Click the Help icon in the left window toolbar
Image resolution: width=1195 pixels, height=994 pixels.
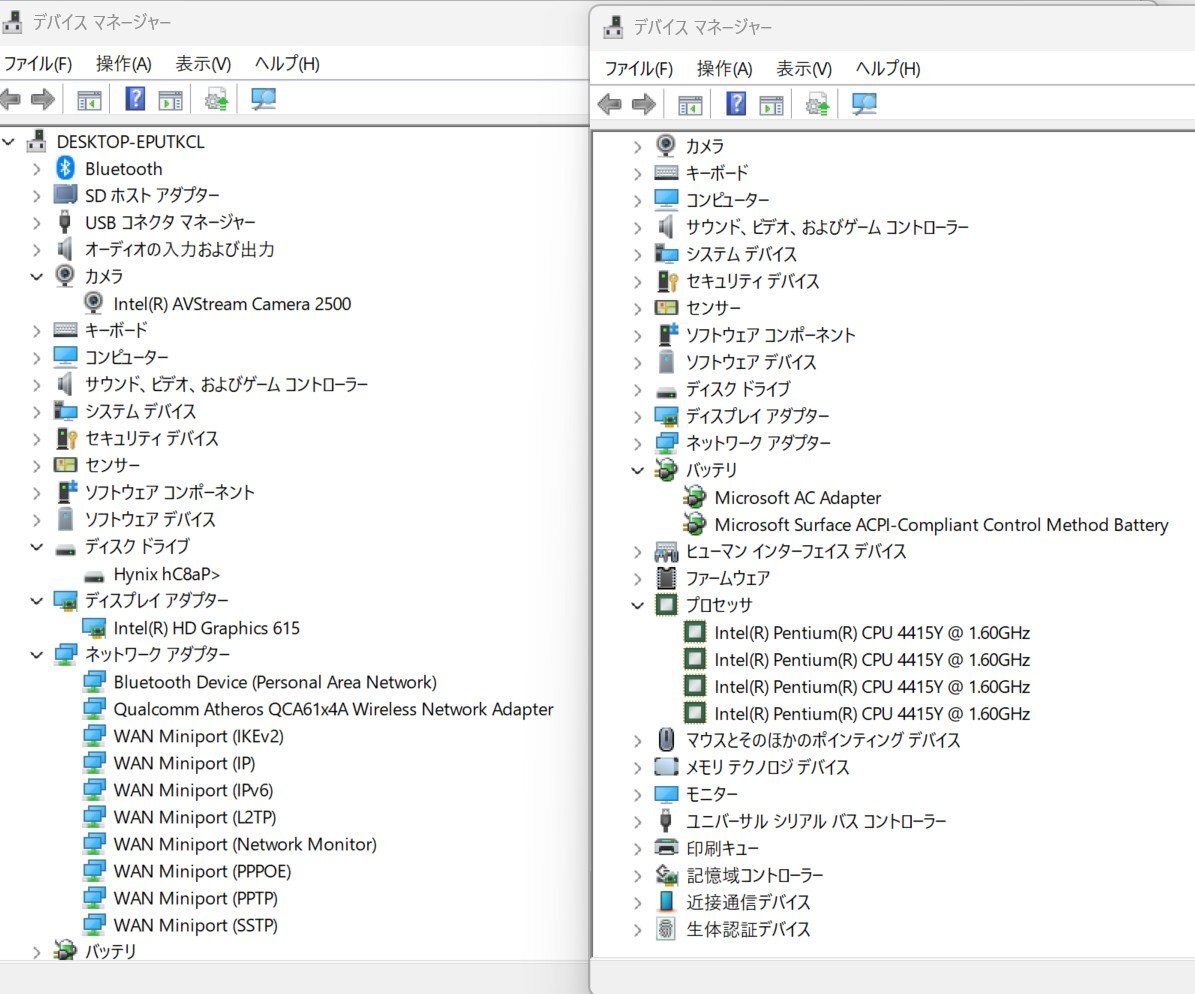tap(135, 99)
